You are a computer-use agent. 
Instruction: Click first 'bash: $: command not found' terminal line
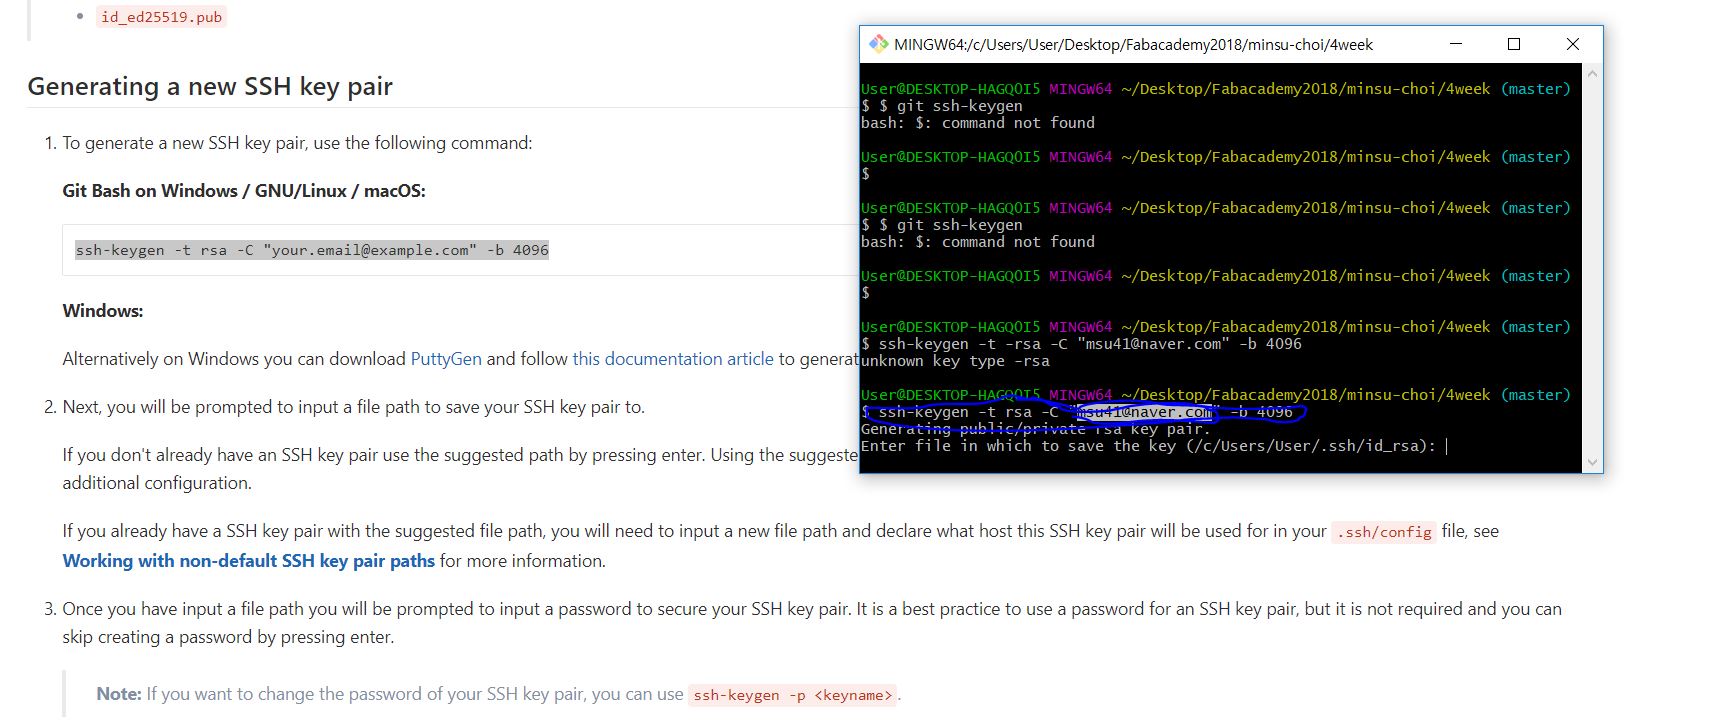[978, 123]
